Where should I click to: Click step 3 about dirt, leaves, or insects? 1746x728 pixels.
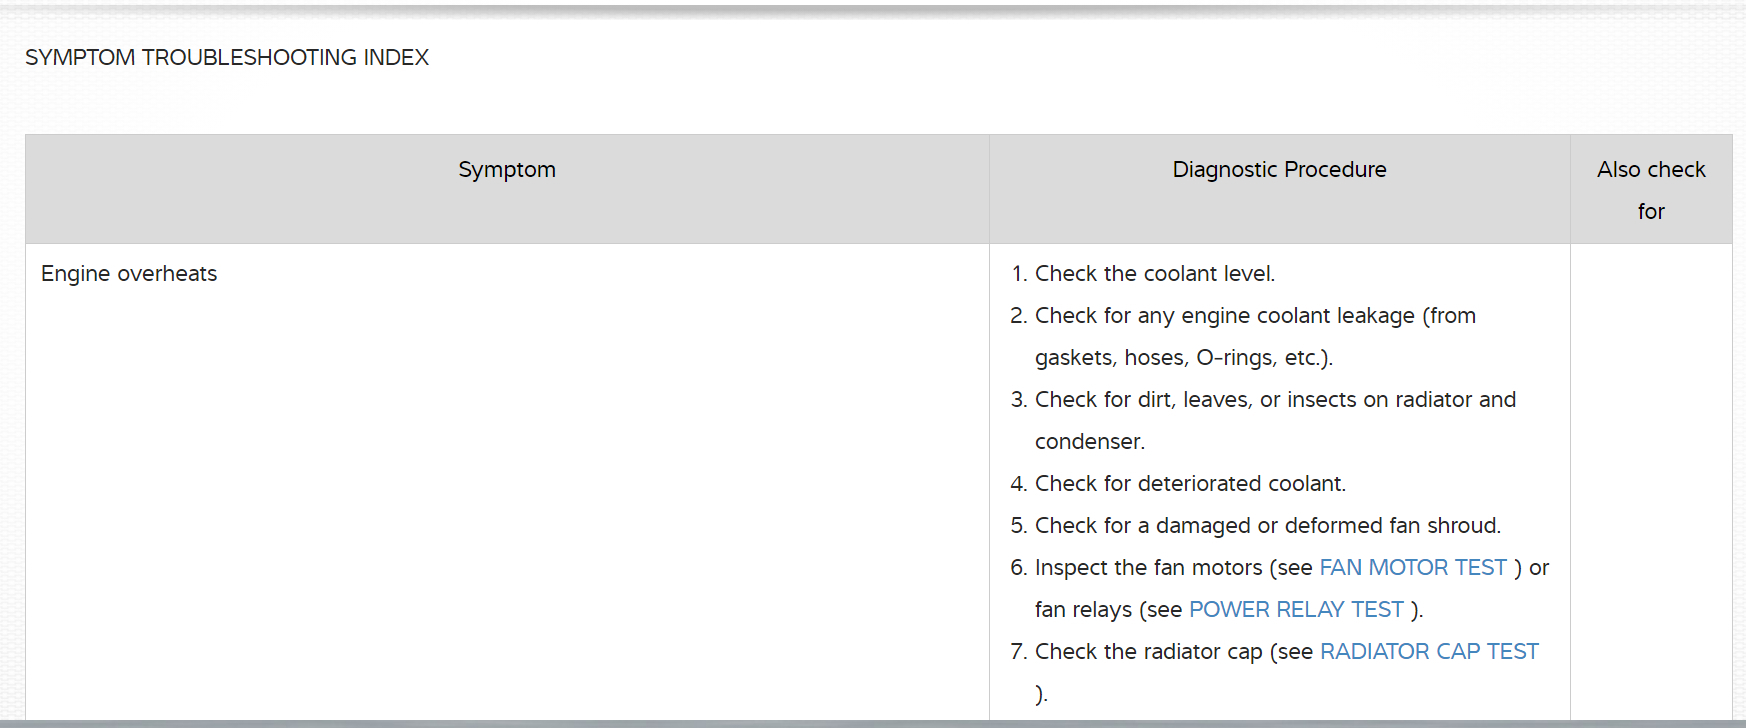tap(1275, 400)
